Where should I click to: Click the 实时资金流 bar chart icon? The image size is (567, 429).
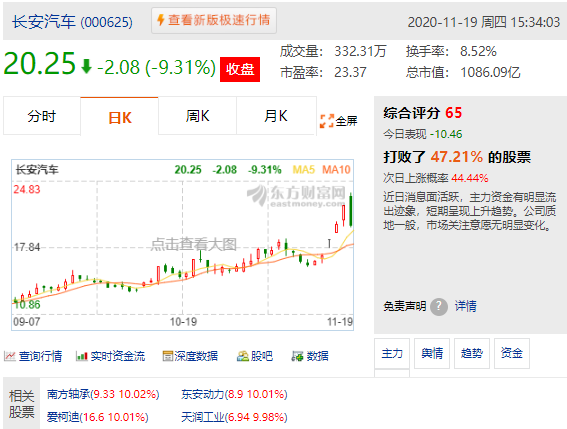pyautogui.click(x=82, y=356)
